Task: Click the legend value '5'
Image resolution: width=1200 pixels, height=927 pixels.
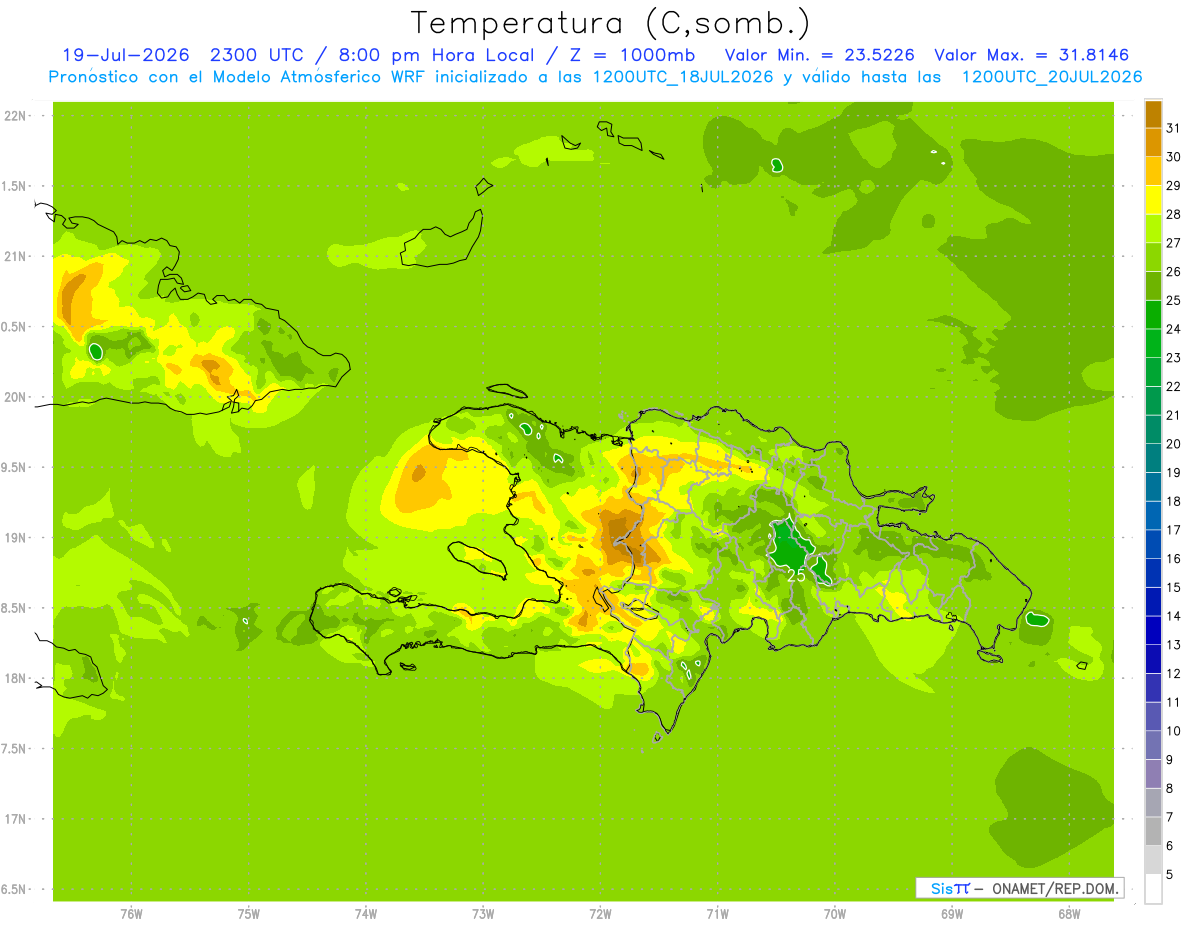Action: point(1171,875)
